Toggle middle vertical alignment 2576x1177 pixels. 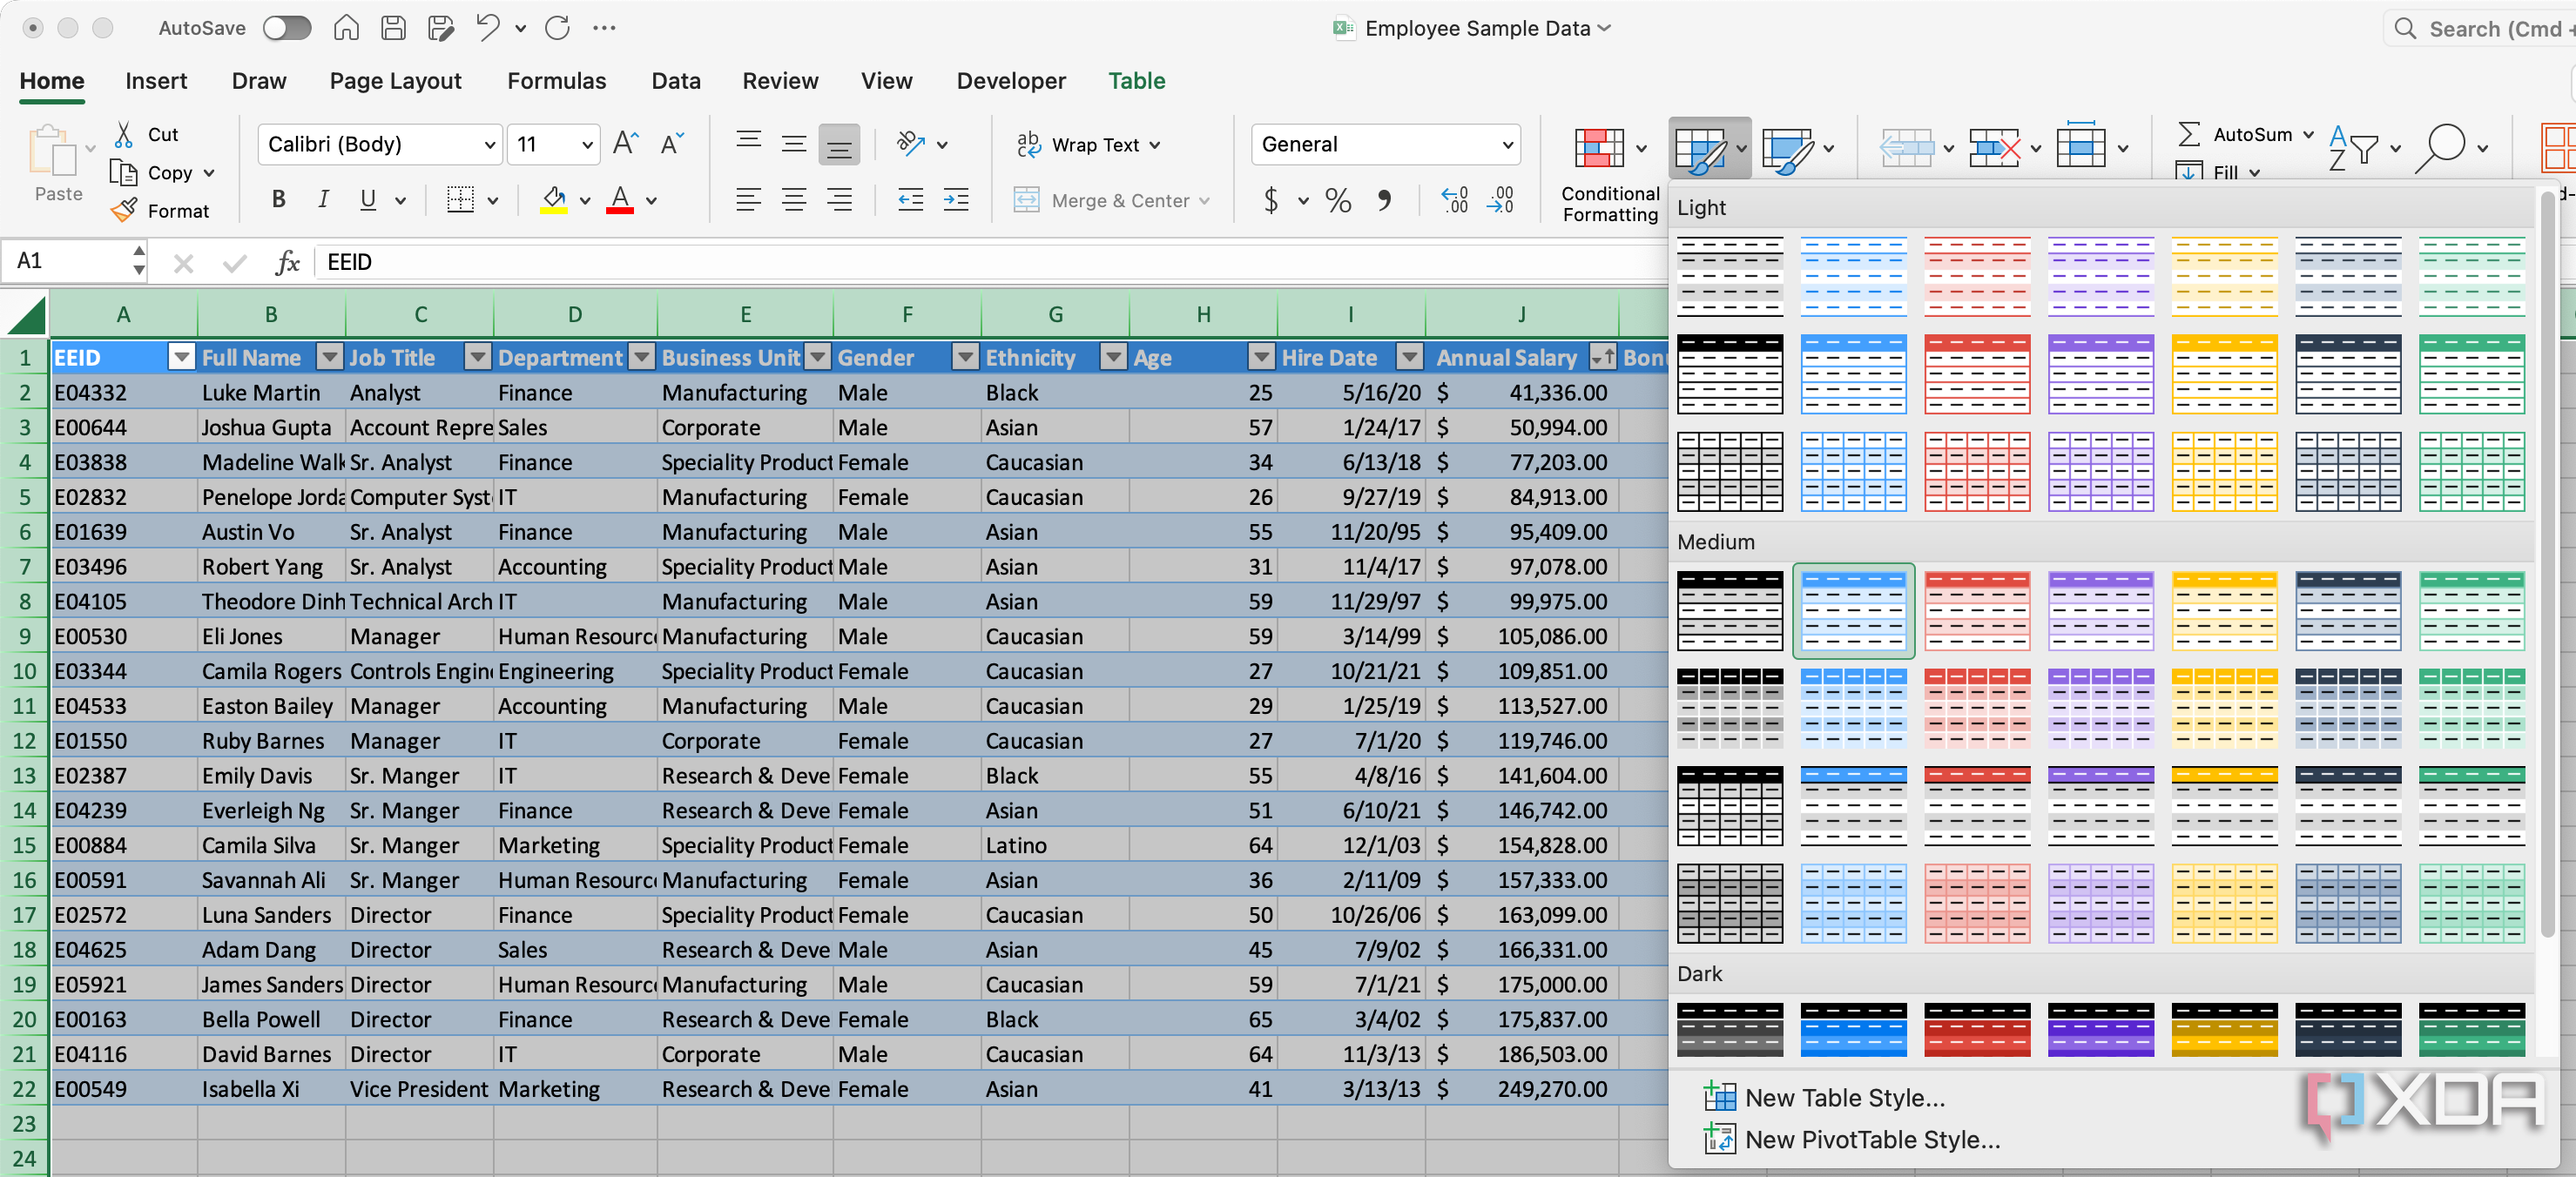coord(794,144)
